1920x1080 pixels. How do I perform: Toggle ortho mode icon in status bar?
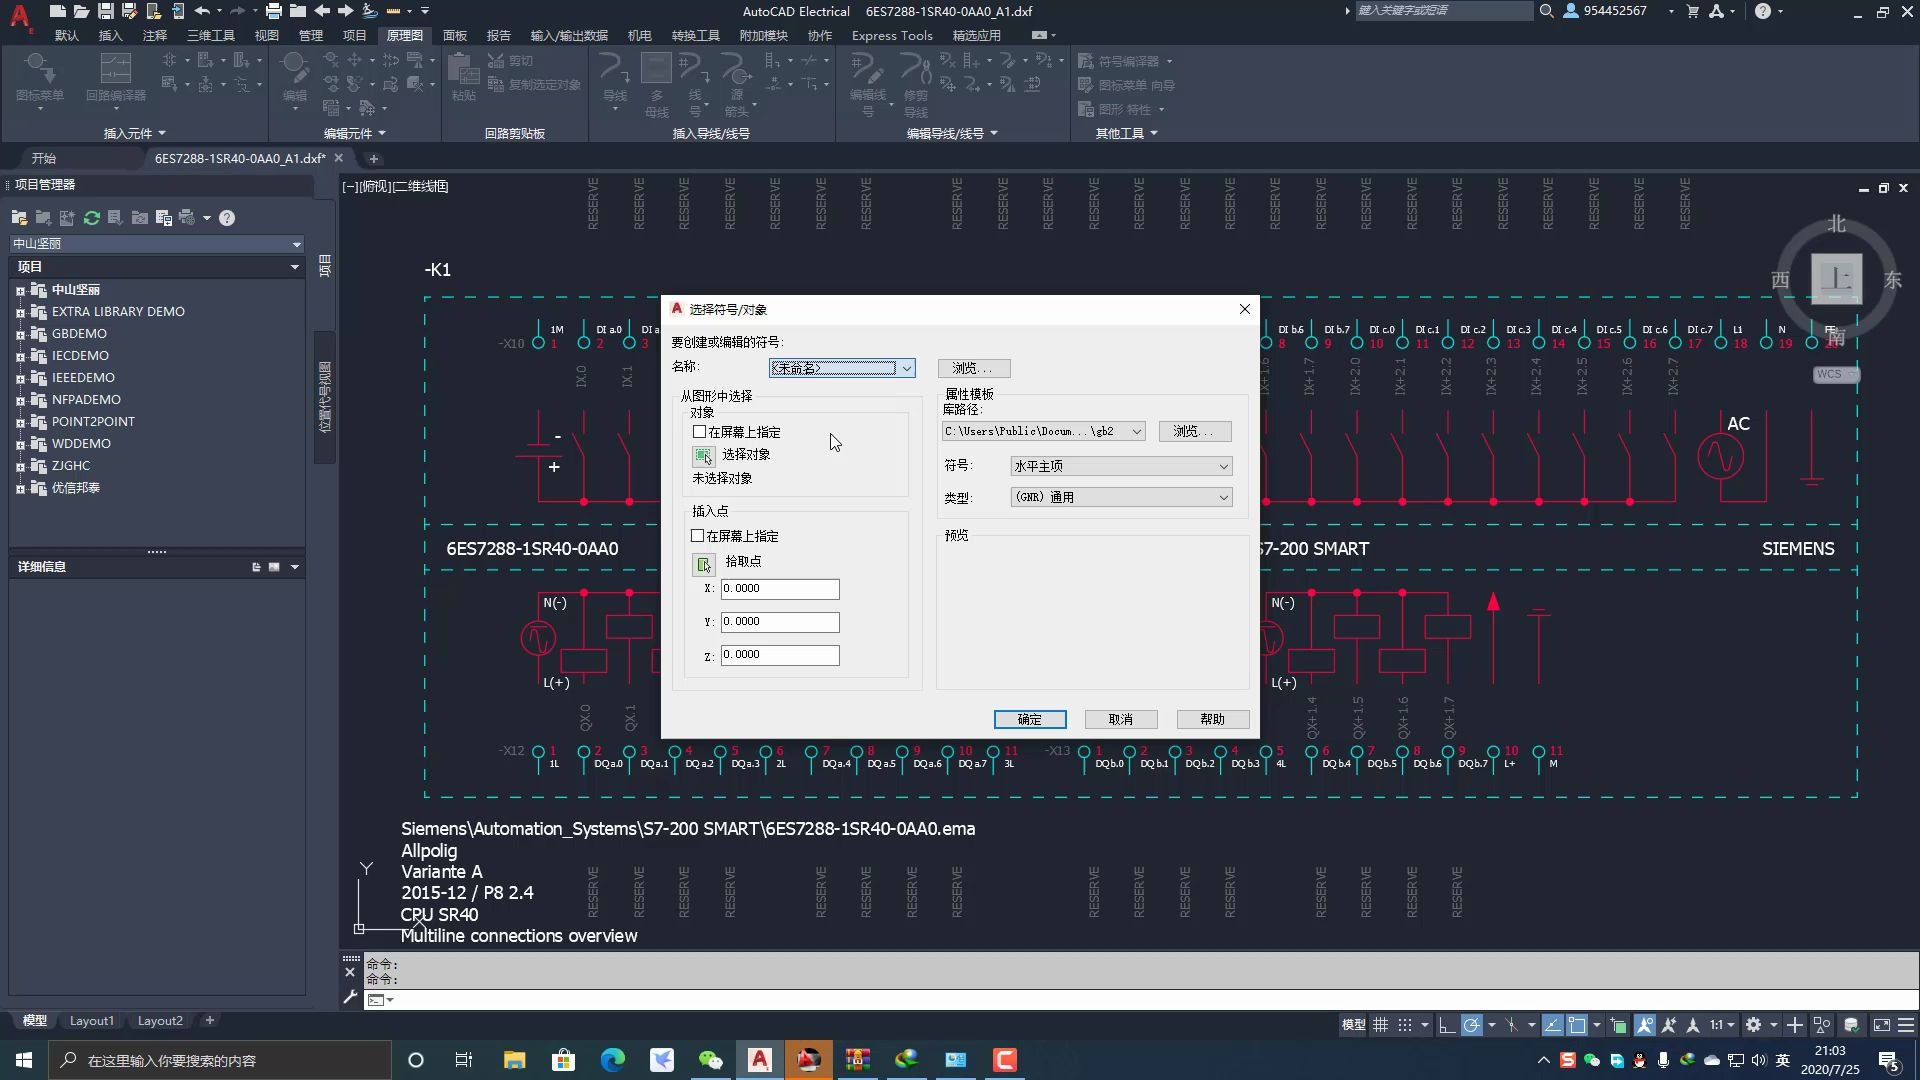(x=1447, y=1025)
